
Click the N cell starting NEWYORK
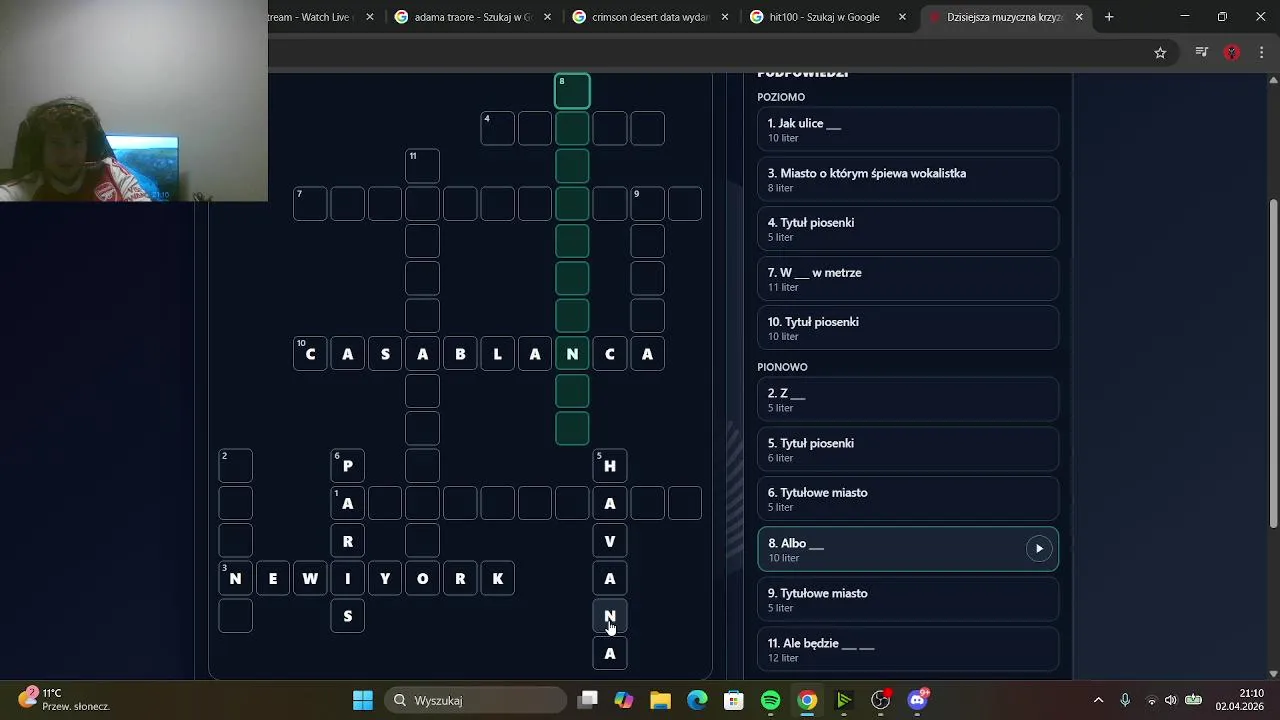[235, 579]
